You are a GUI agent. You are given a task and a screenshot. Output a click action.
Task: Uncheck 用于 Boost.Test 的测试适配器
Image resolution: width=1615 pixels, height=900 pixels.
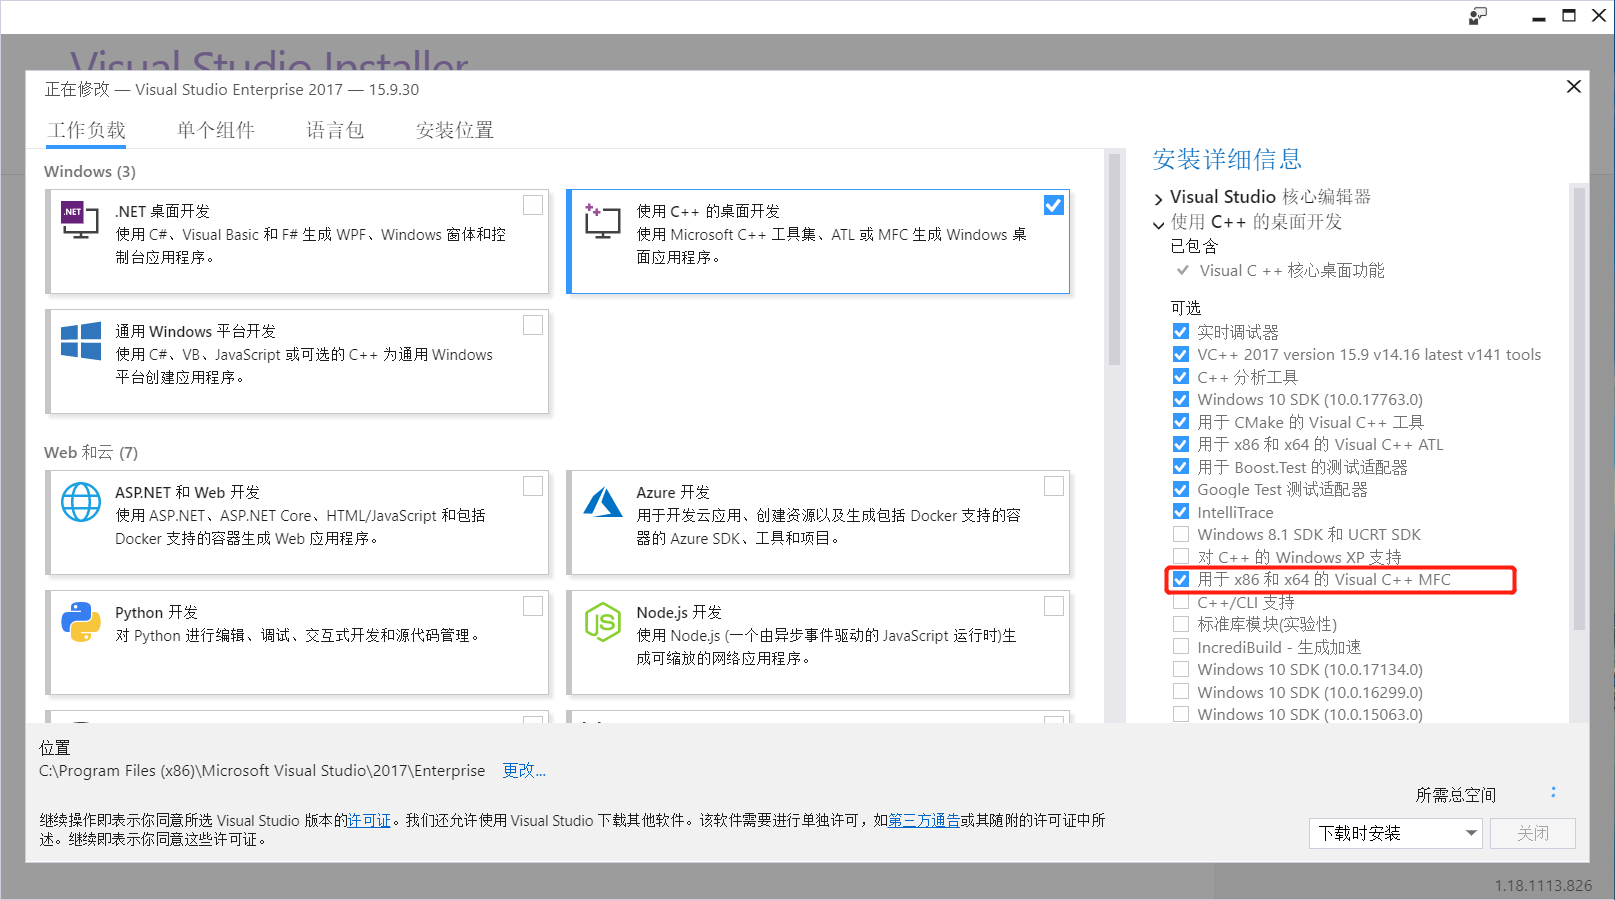tap(1181, 466)
